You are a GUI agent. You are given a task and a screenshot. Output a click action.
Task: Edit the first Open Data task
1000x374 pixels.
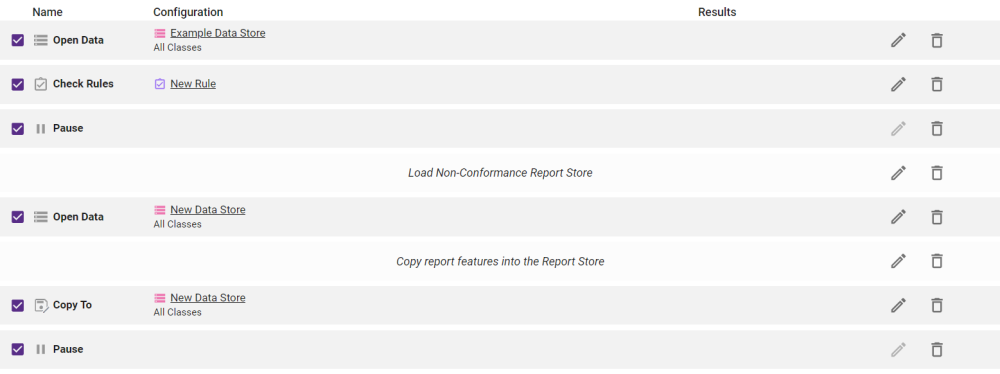tap(898, 40)
